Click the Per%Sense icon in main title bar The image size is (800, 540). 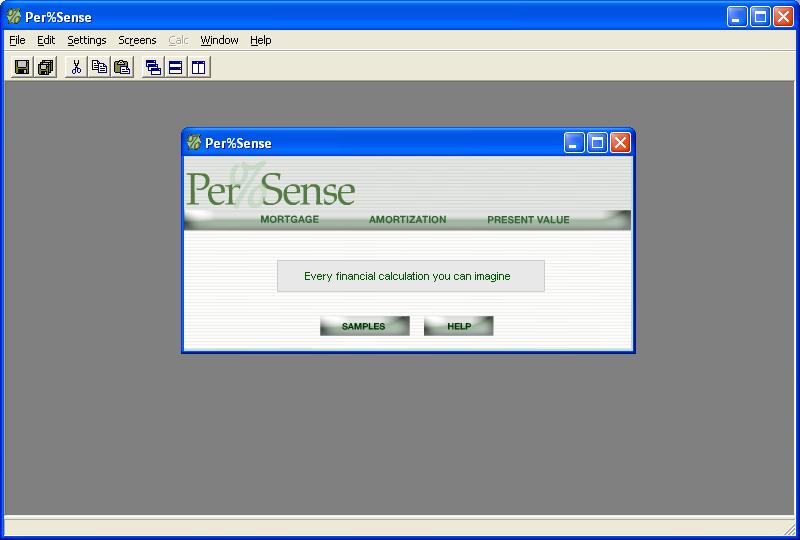point(14,16)
